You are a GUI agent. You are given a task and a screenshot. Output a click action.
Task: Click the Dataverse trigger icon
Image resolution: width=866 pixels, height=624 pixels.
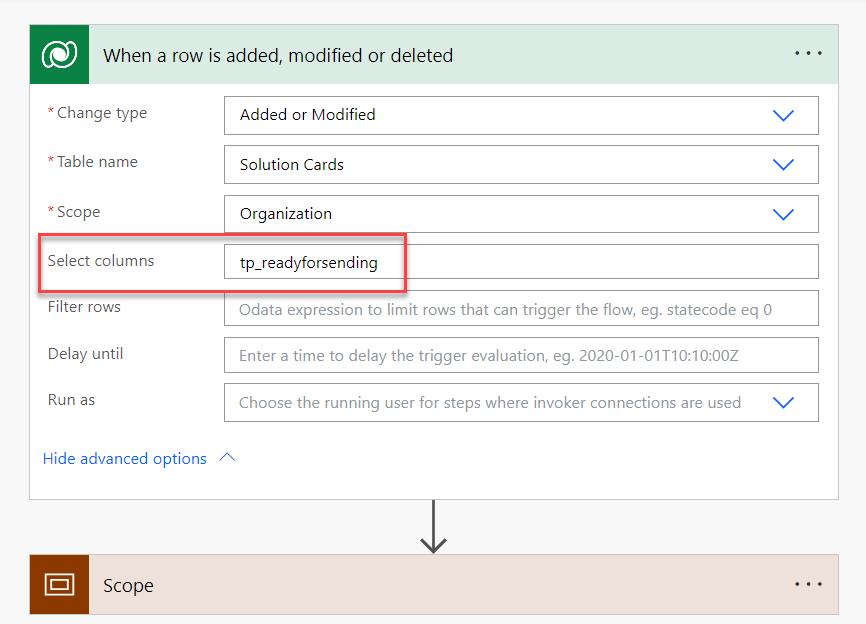59,55
